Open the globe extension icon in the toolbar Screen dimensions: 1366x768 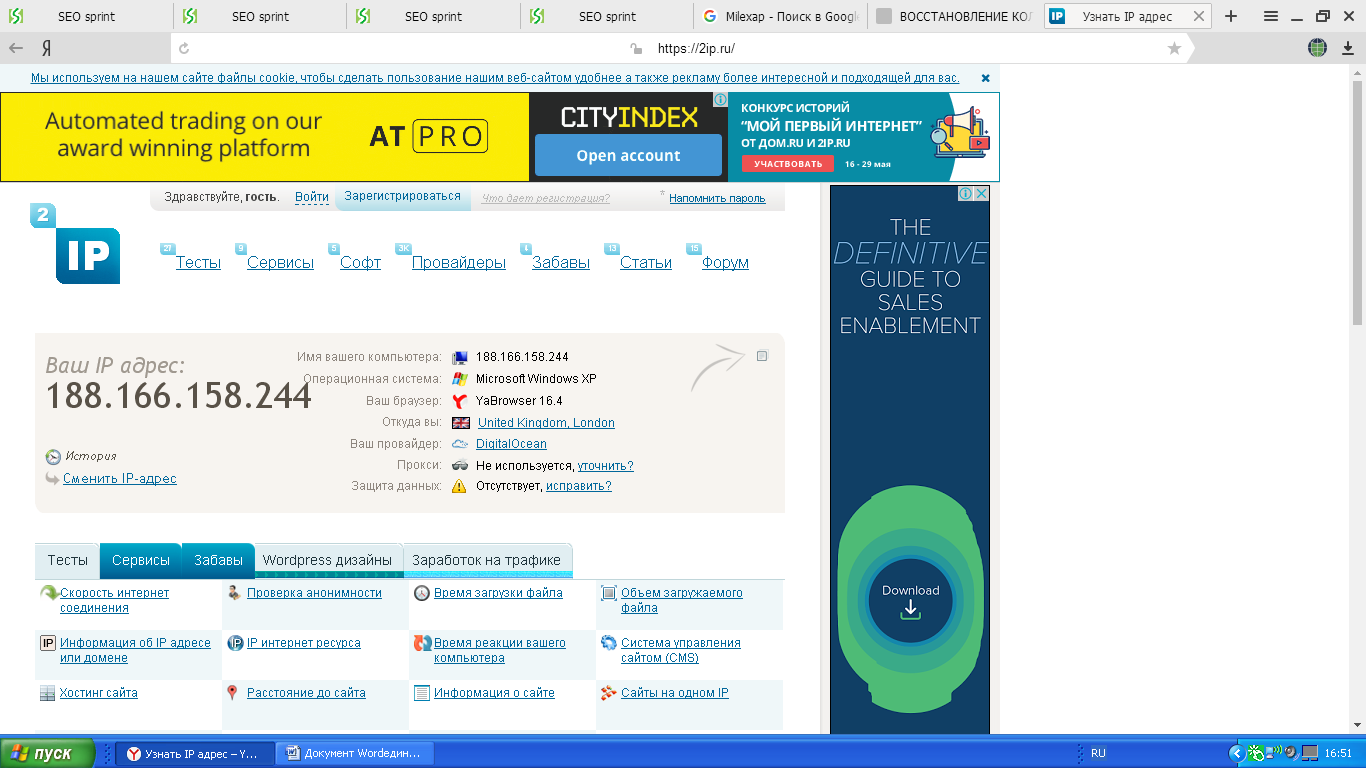[1318, 48]
